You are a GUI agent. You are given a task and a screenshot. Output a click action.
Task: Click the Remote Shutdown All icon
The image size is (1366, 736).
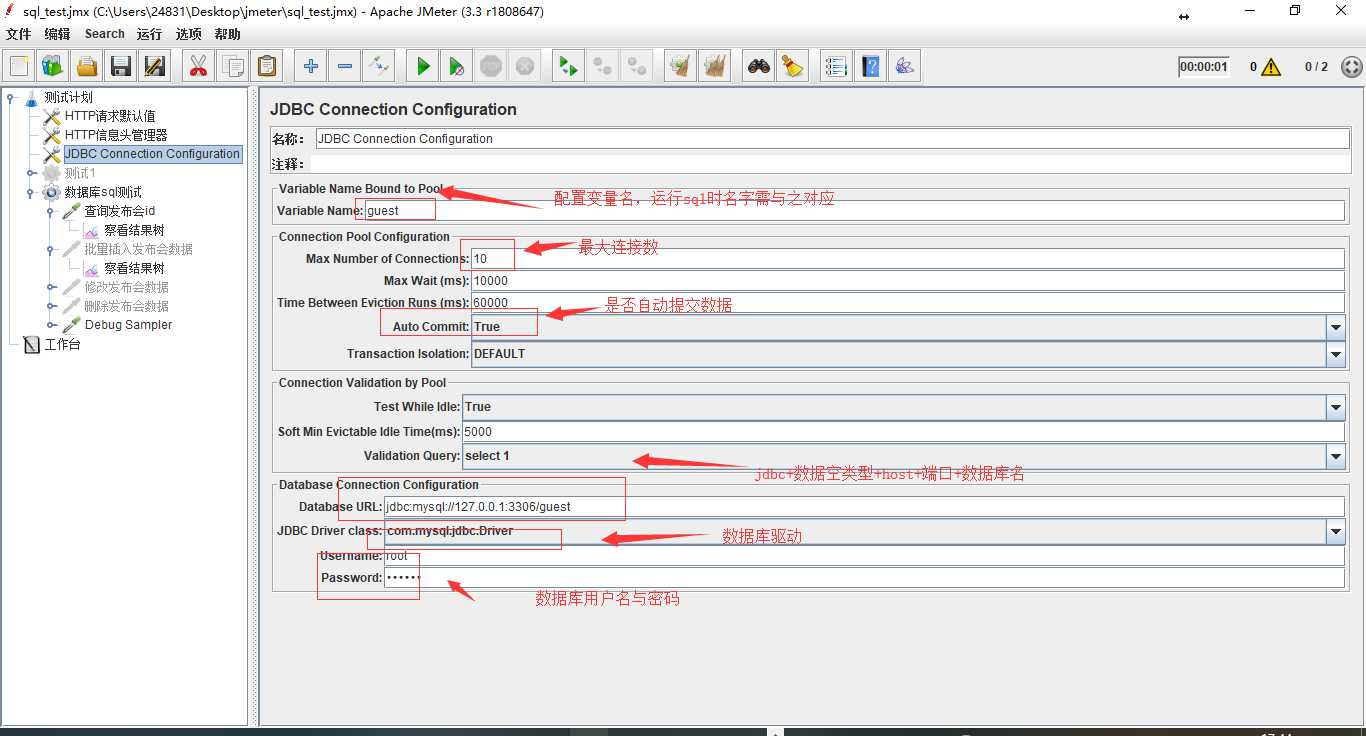[637, 66]
